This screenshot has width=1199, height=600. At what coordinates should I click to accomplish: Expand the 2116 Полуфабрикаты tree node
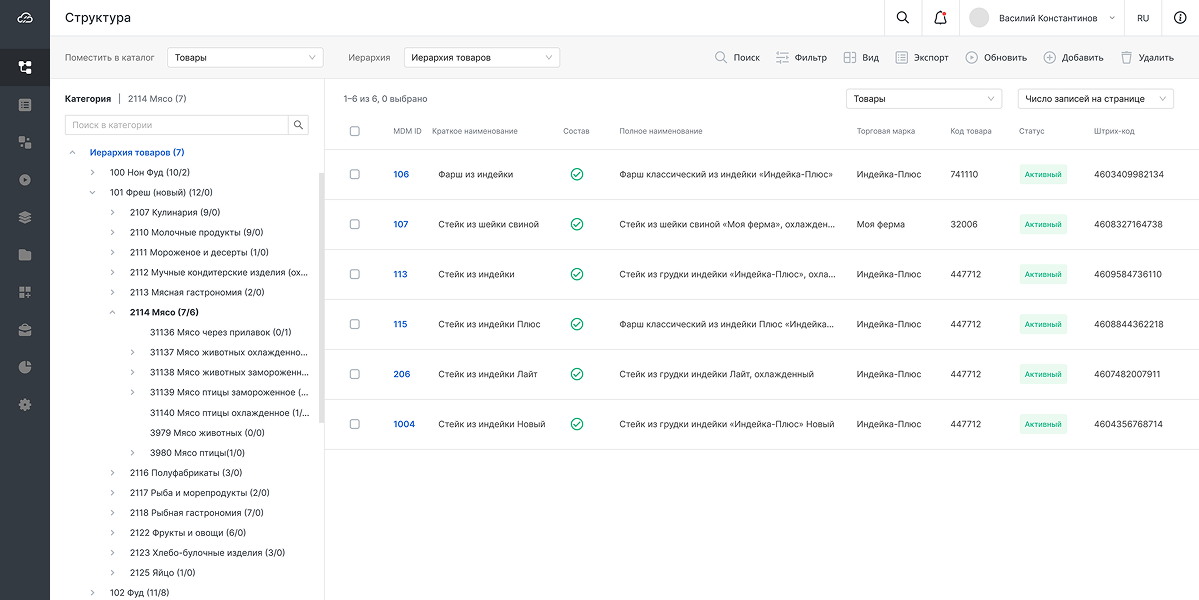click(x=112, y=473)
